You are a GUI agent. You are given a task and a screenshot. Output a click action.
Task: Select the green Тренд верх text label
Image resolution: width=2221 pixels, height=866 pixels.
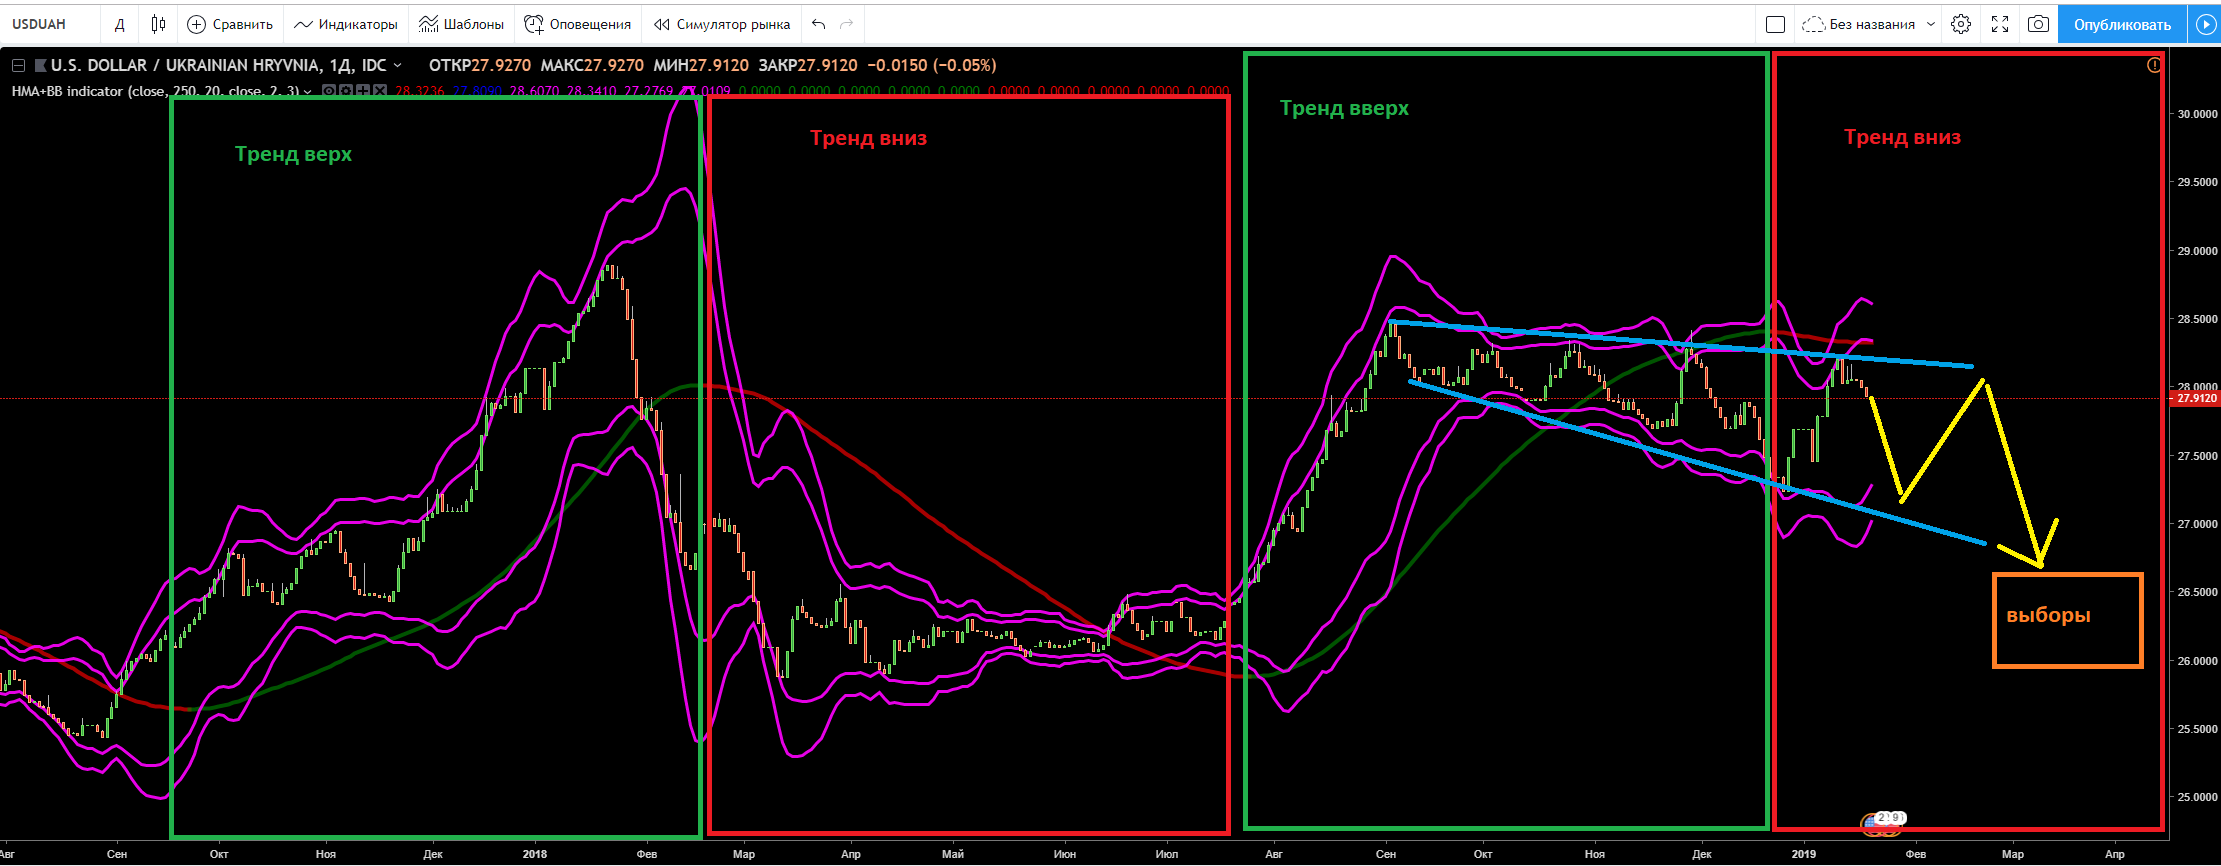293,154
